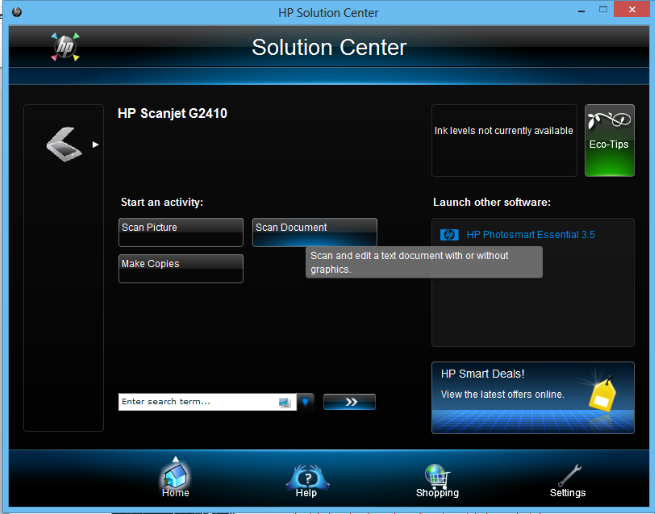Maximize the HP Solution Center window
This screenshot has width=655, height=514.
[x=603, y=9]
